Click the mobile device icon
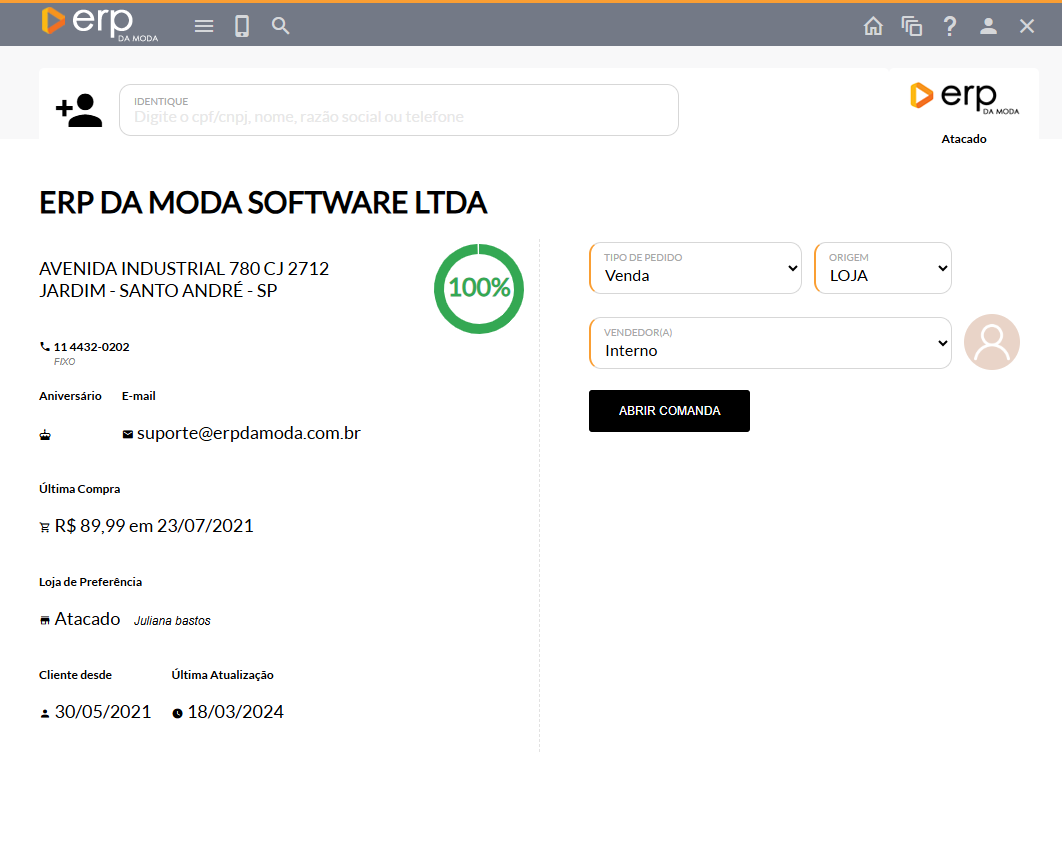 point(242,26)
